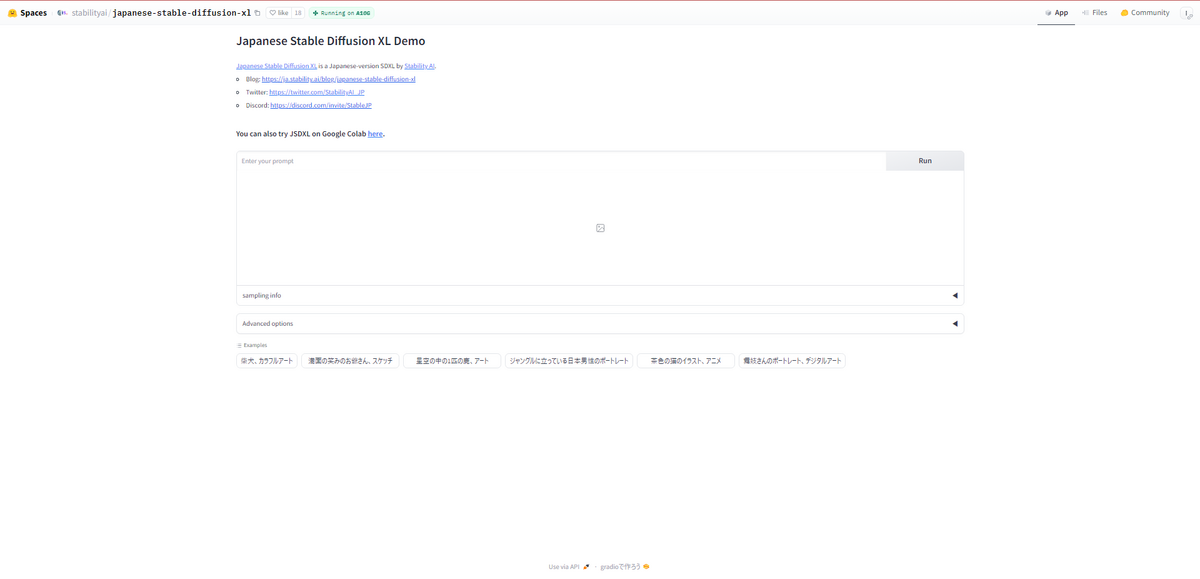This screenshot has height=579, width=1200.
Task: Open the Stability AI link
Action: (419, 66)
